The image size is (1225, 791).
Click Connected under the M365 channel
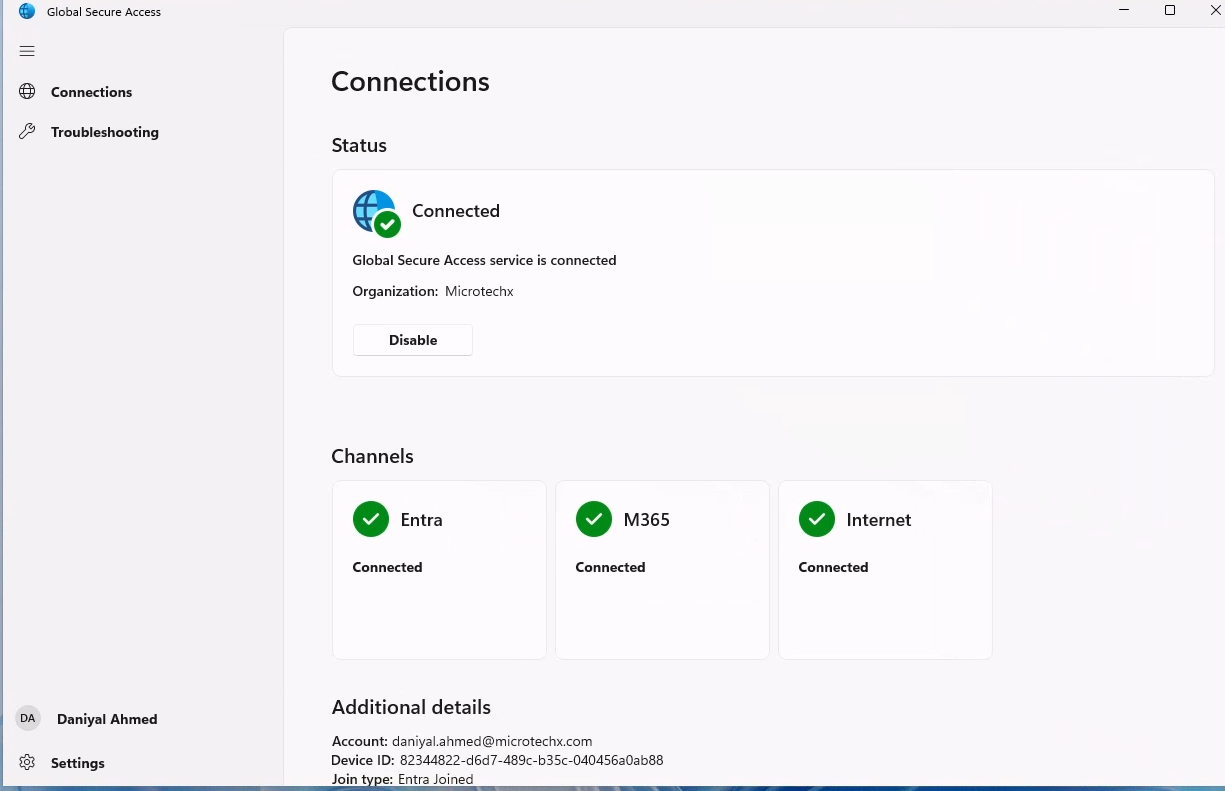pos(610,567)
